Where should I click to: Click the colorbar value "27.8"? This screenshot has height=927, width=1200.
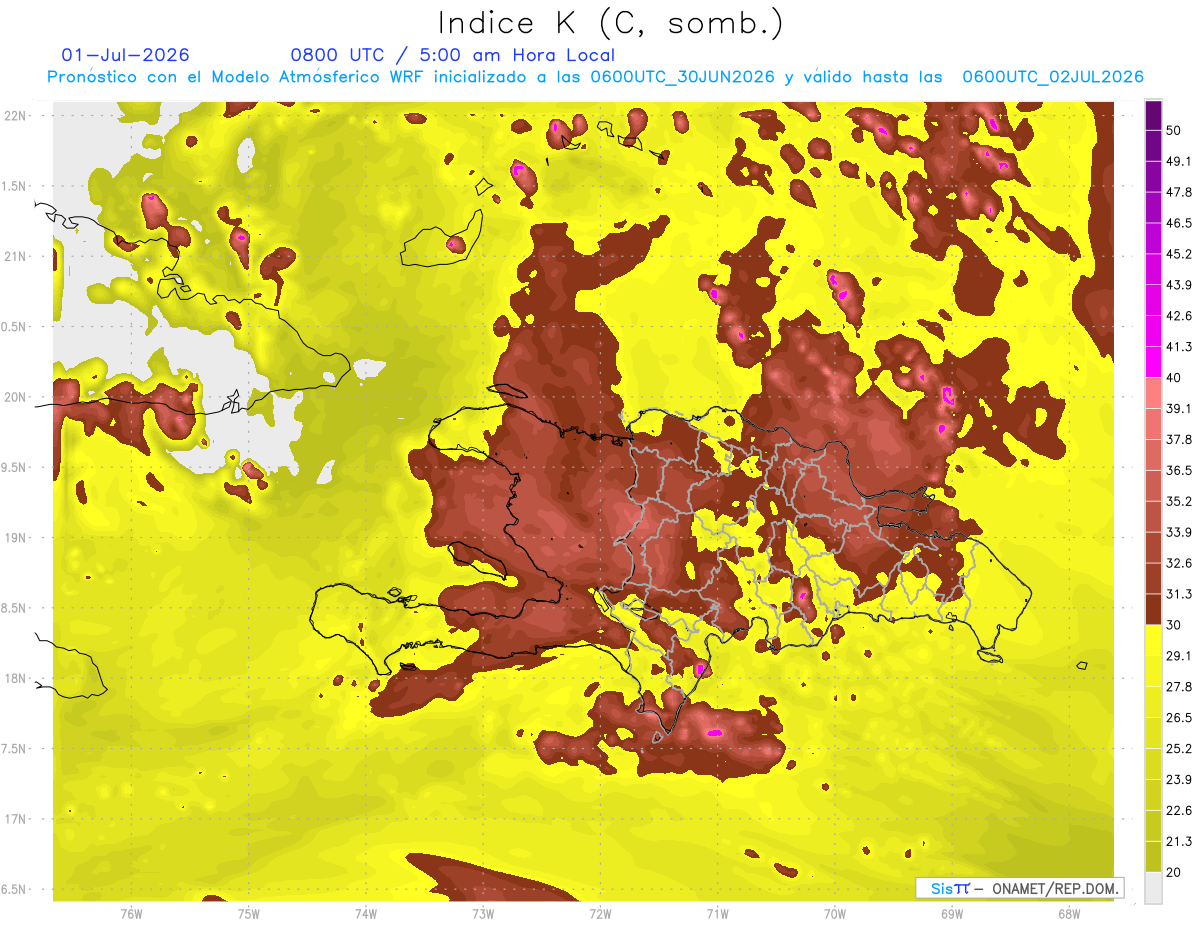coord(1179,687)
